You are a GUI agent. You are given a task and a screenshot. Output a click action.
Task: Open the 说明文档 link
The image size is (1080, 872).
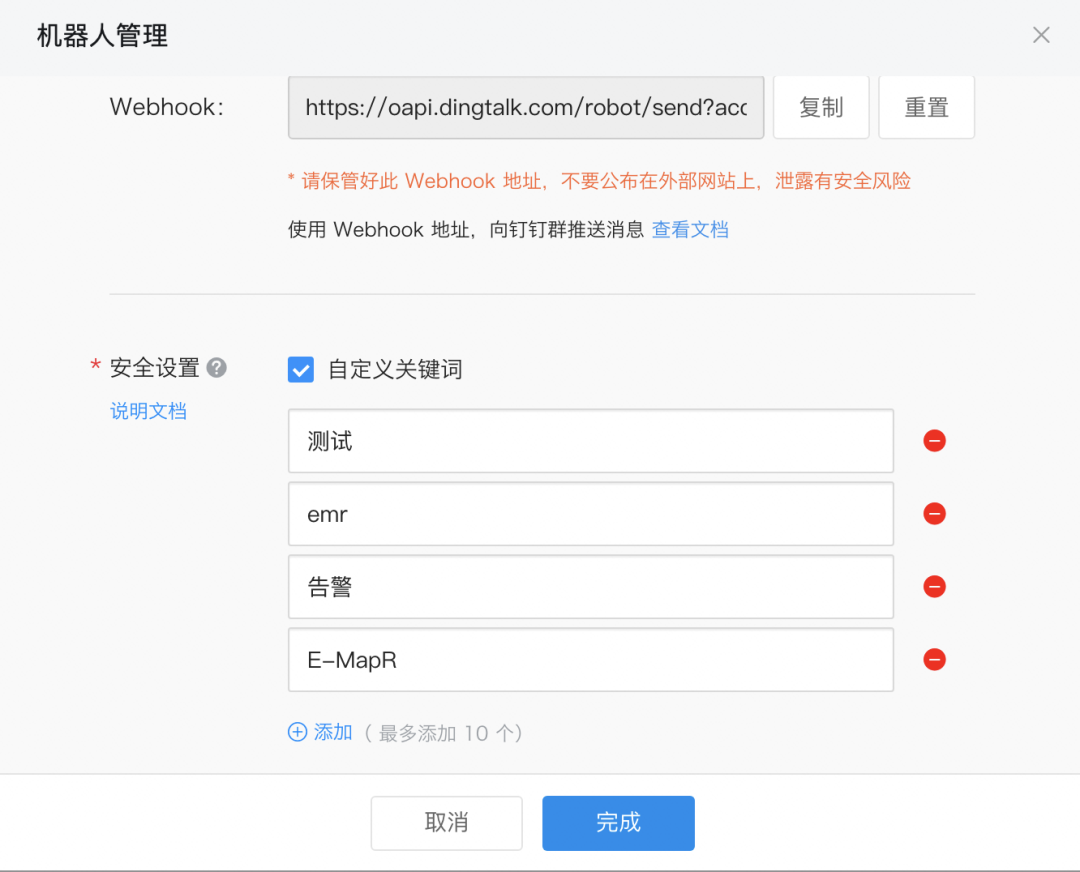148,411
